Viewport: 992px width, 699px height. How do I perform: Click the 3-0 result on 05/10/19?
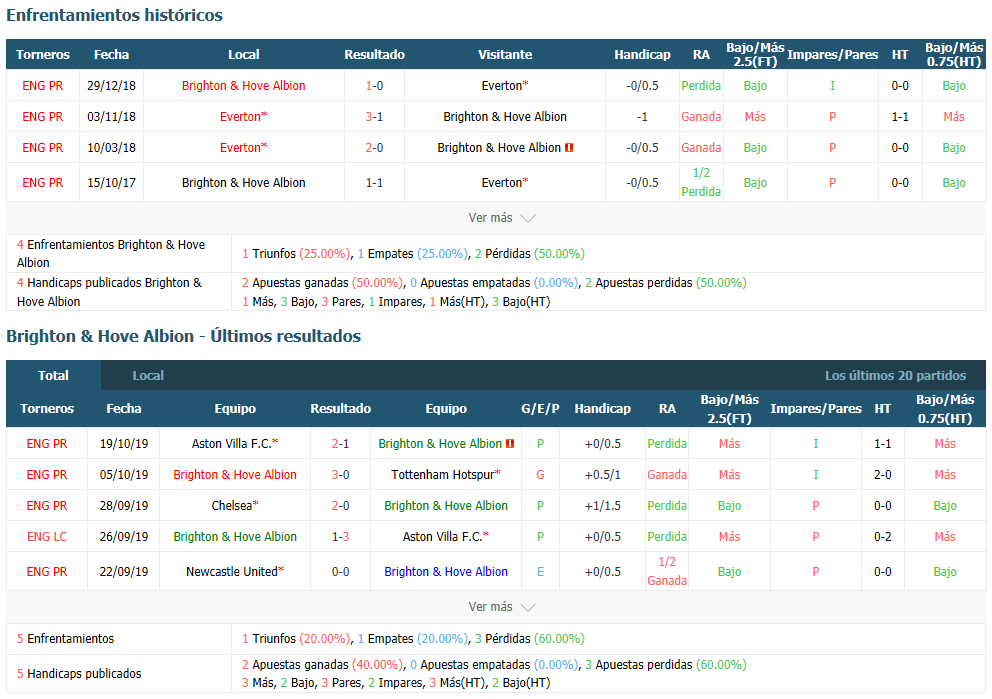tap(340, 474)
